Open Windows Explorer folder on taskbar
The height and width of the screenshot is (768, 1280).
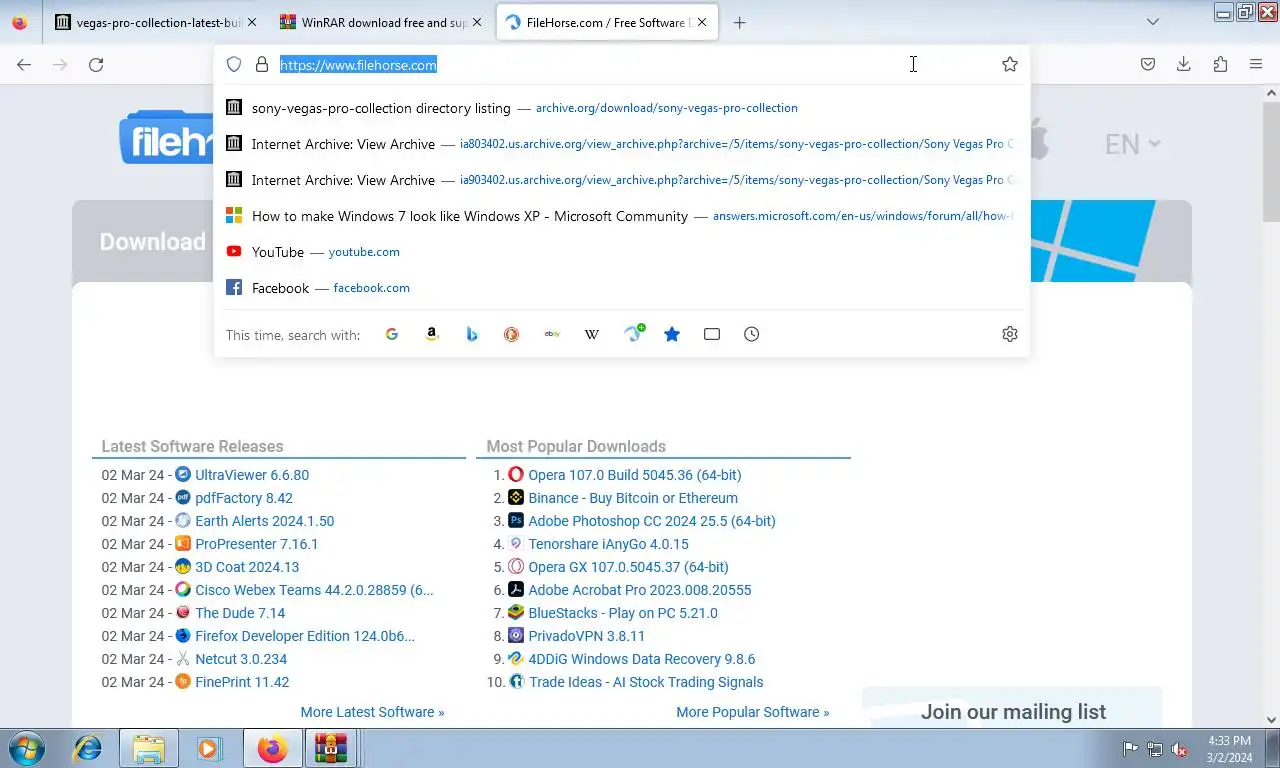pos(149,748)
